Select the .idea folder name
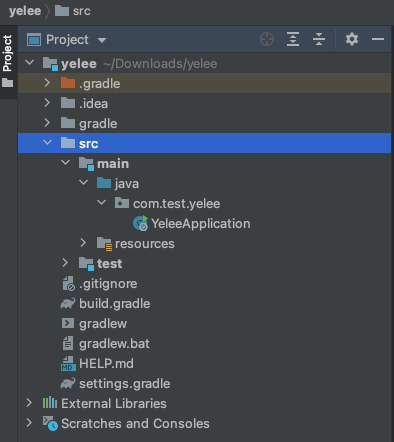The width and height of the screenshot is (394, 442). pyautogui.click(x=93, y=103)
